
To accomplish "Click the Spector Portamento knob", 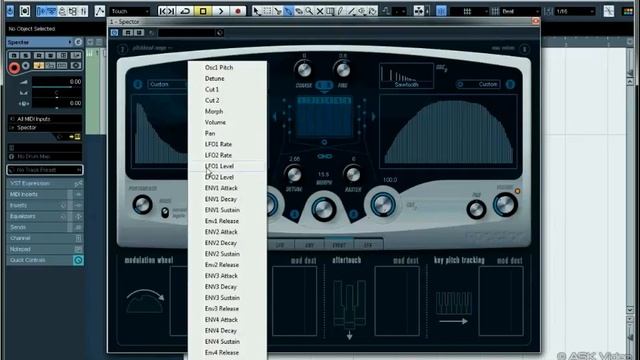I will click(x=142, y=204).
